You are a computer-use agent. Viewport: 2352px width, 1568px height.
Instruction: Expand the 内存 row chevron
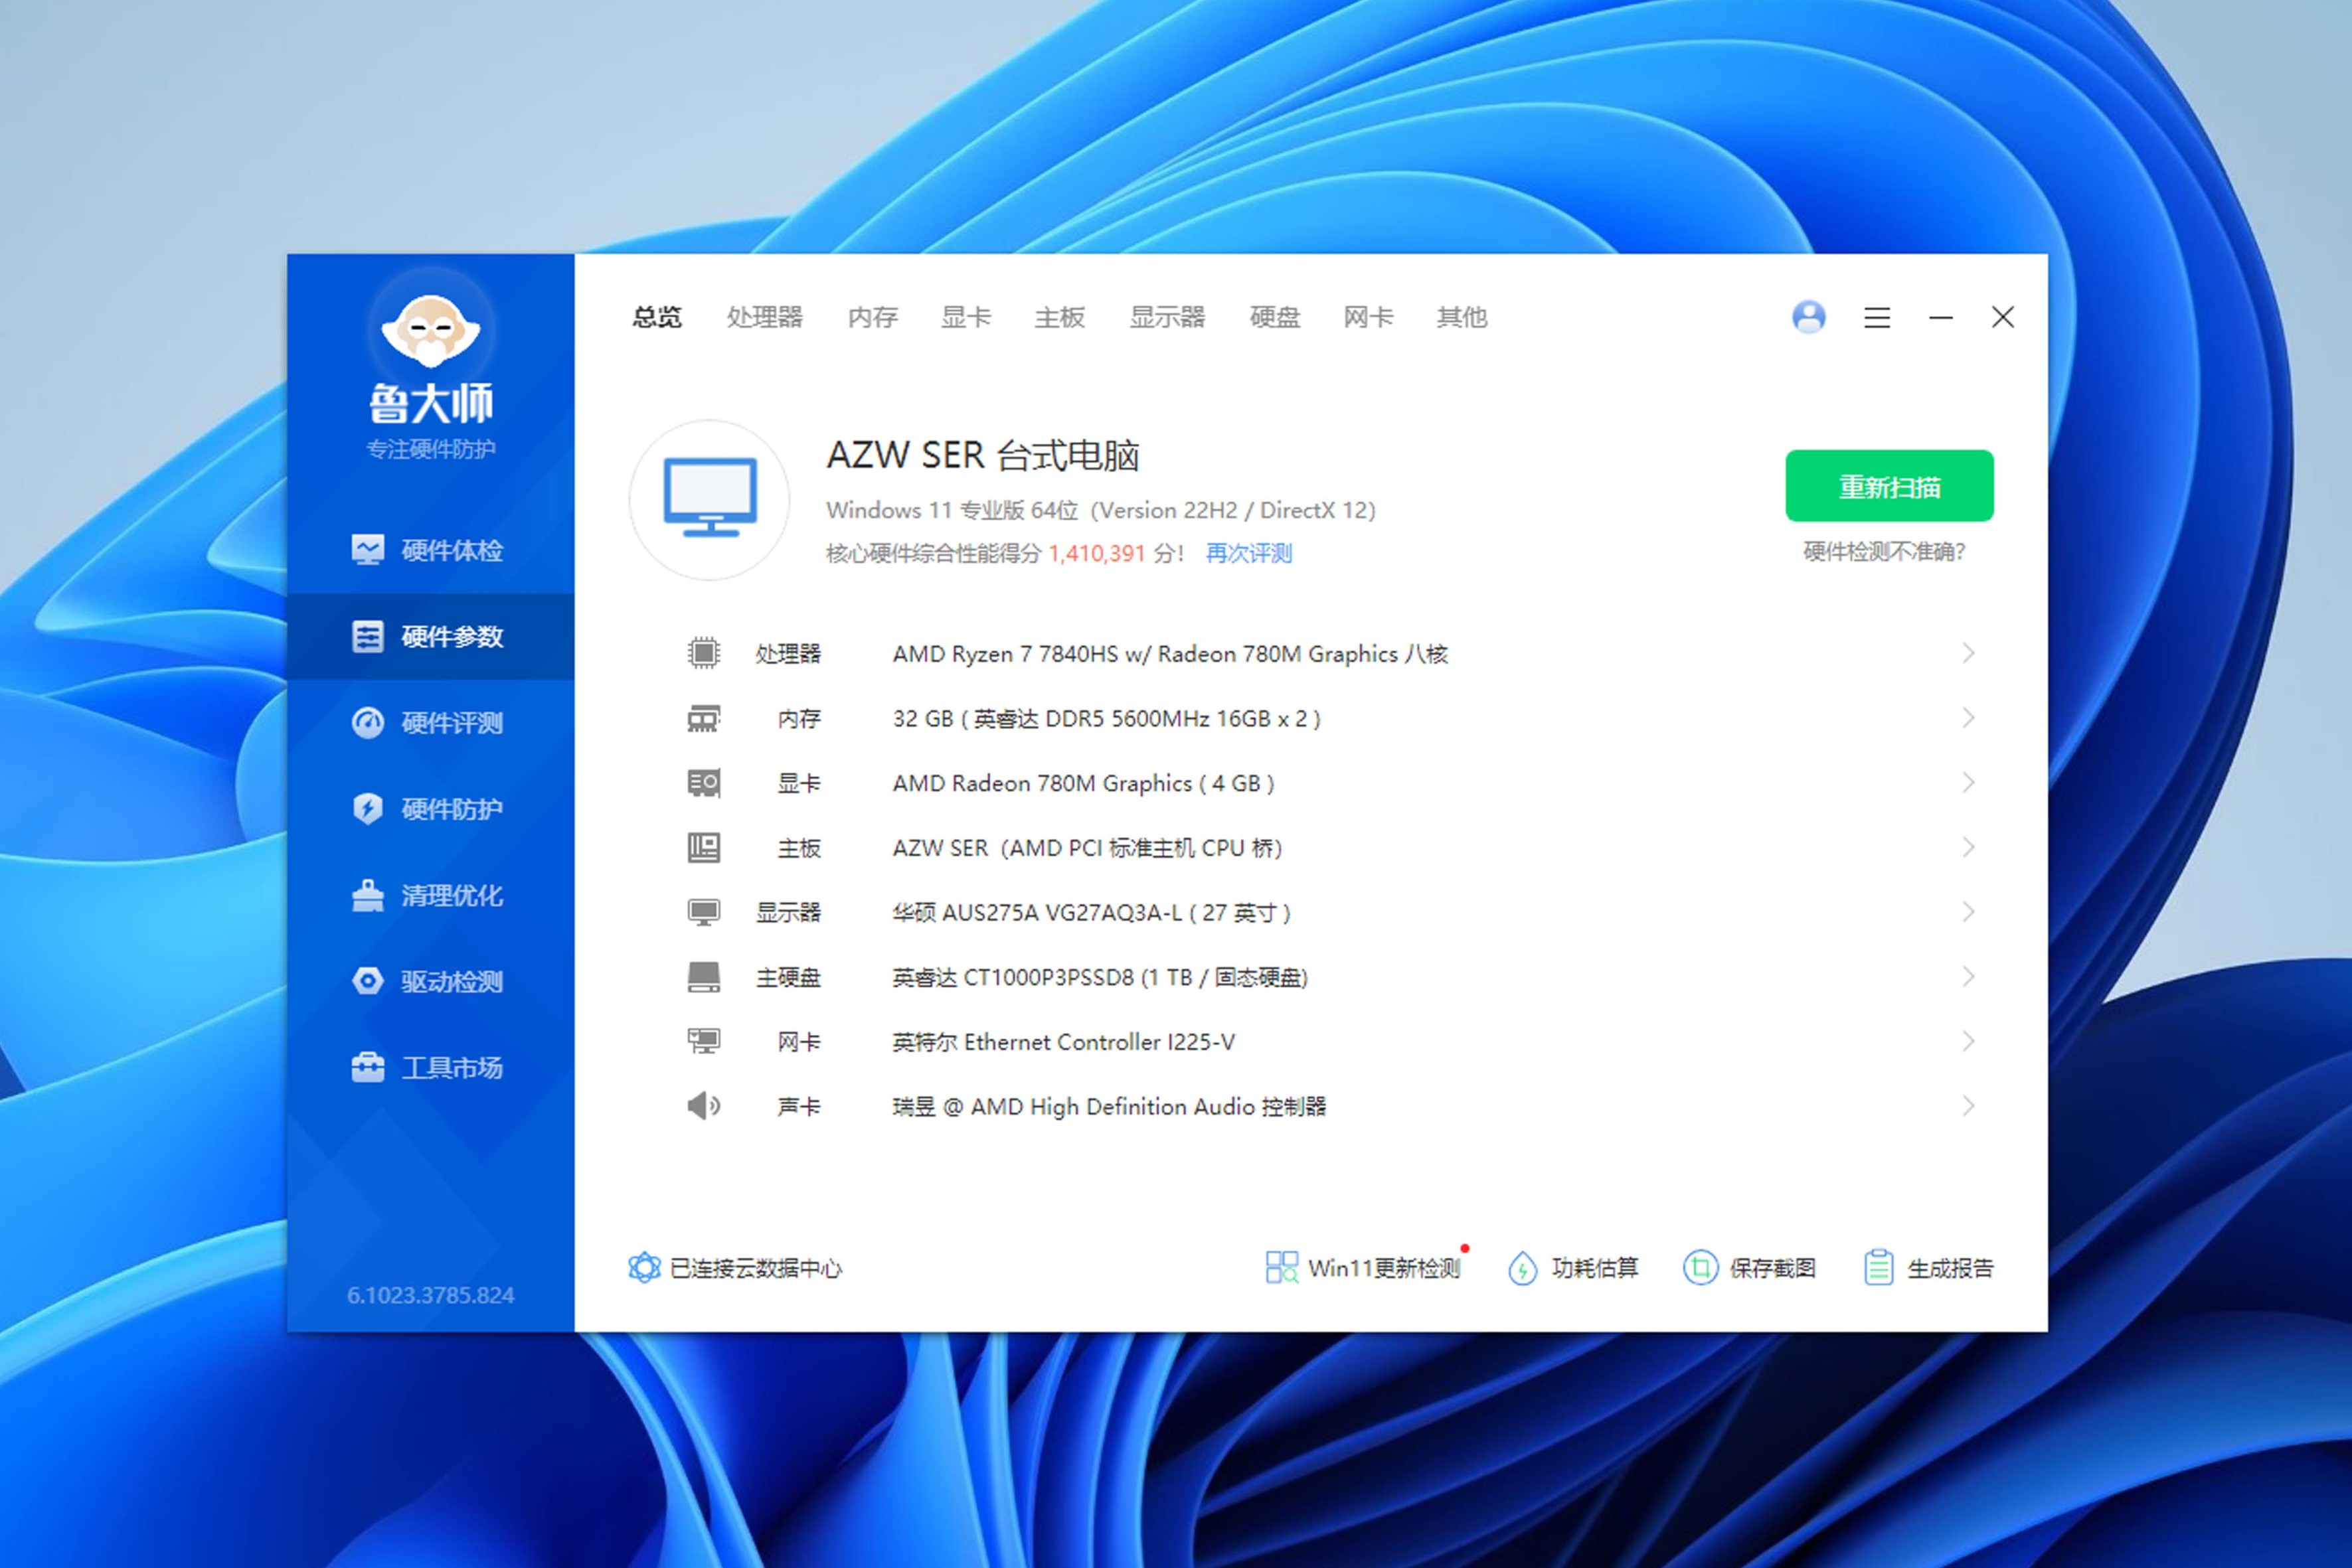click(1968, 718)
